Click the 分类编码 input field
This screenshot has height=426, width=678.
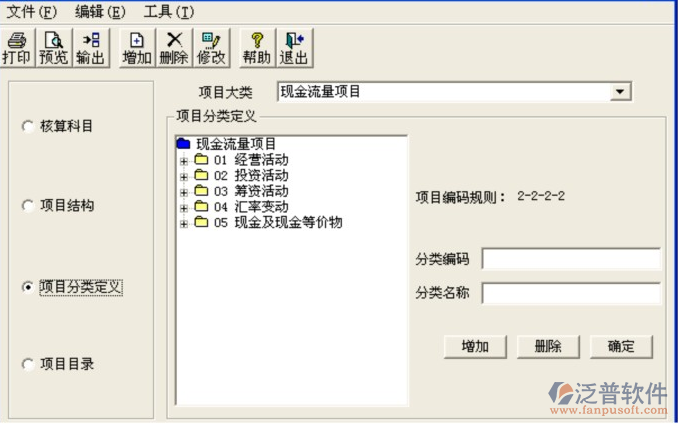pos(570,260)
